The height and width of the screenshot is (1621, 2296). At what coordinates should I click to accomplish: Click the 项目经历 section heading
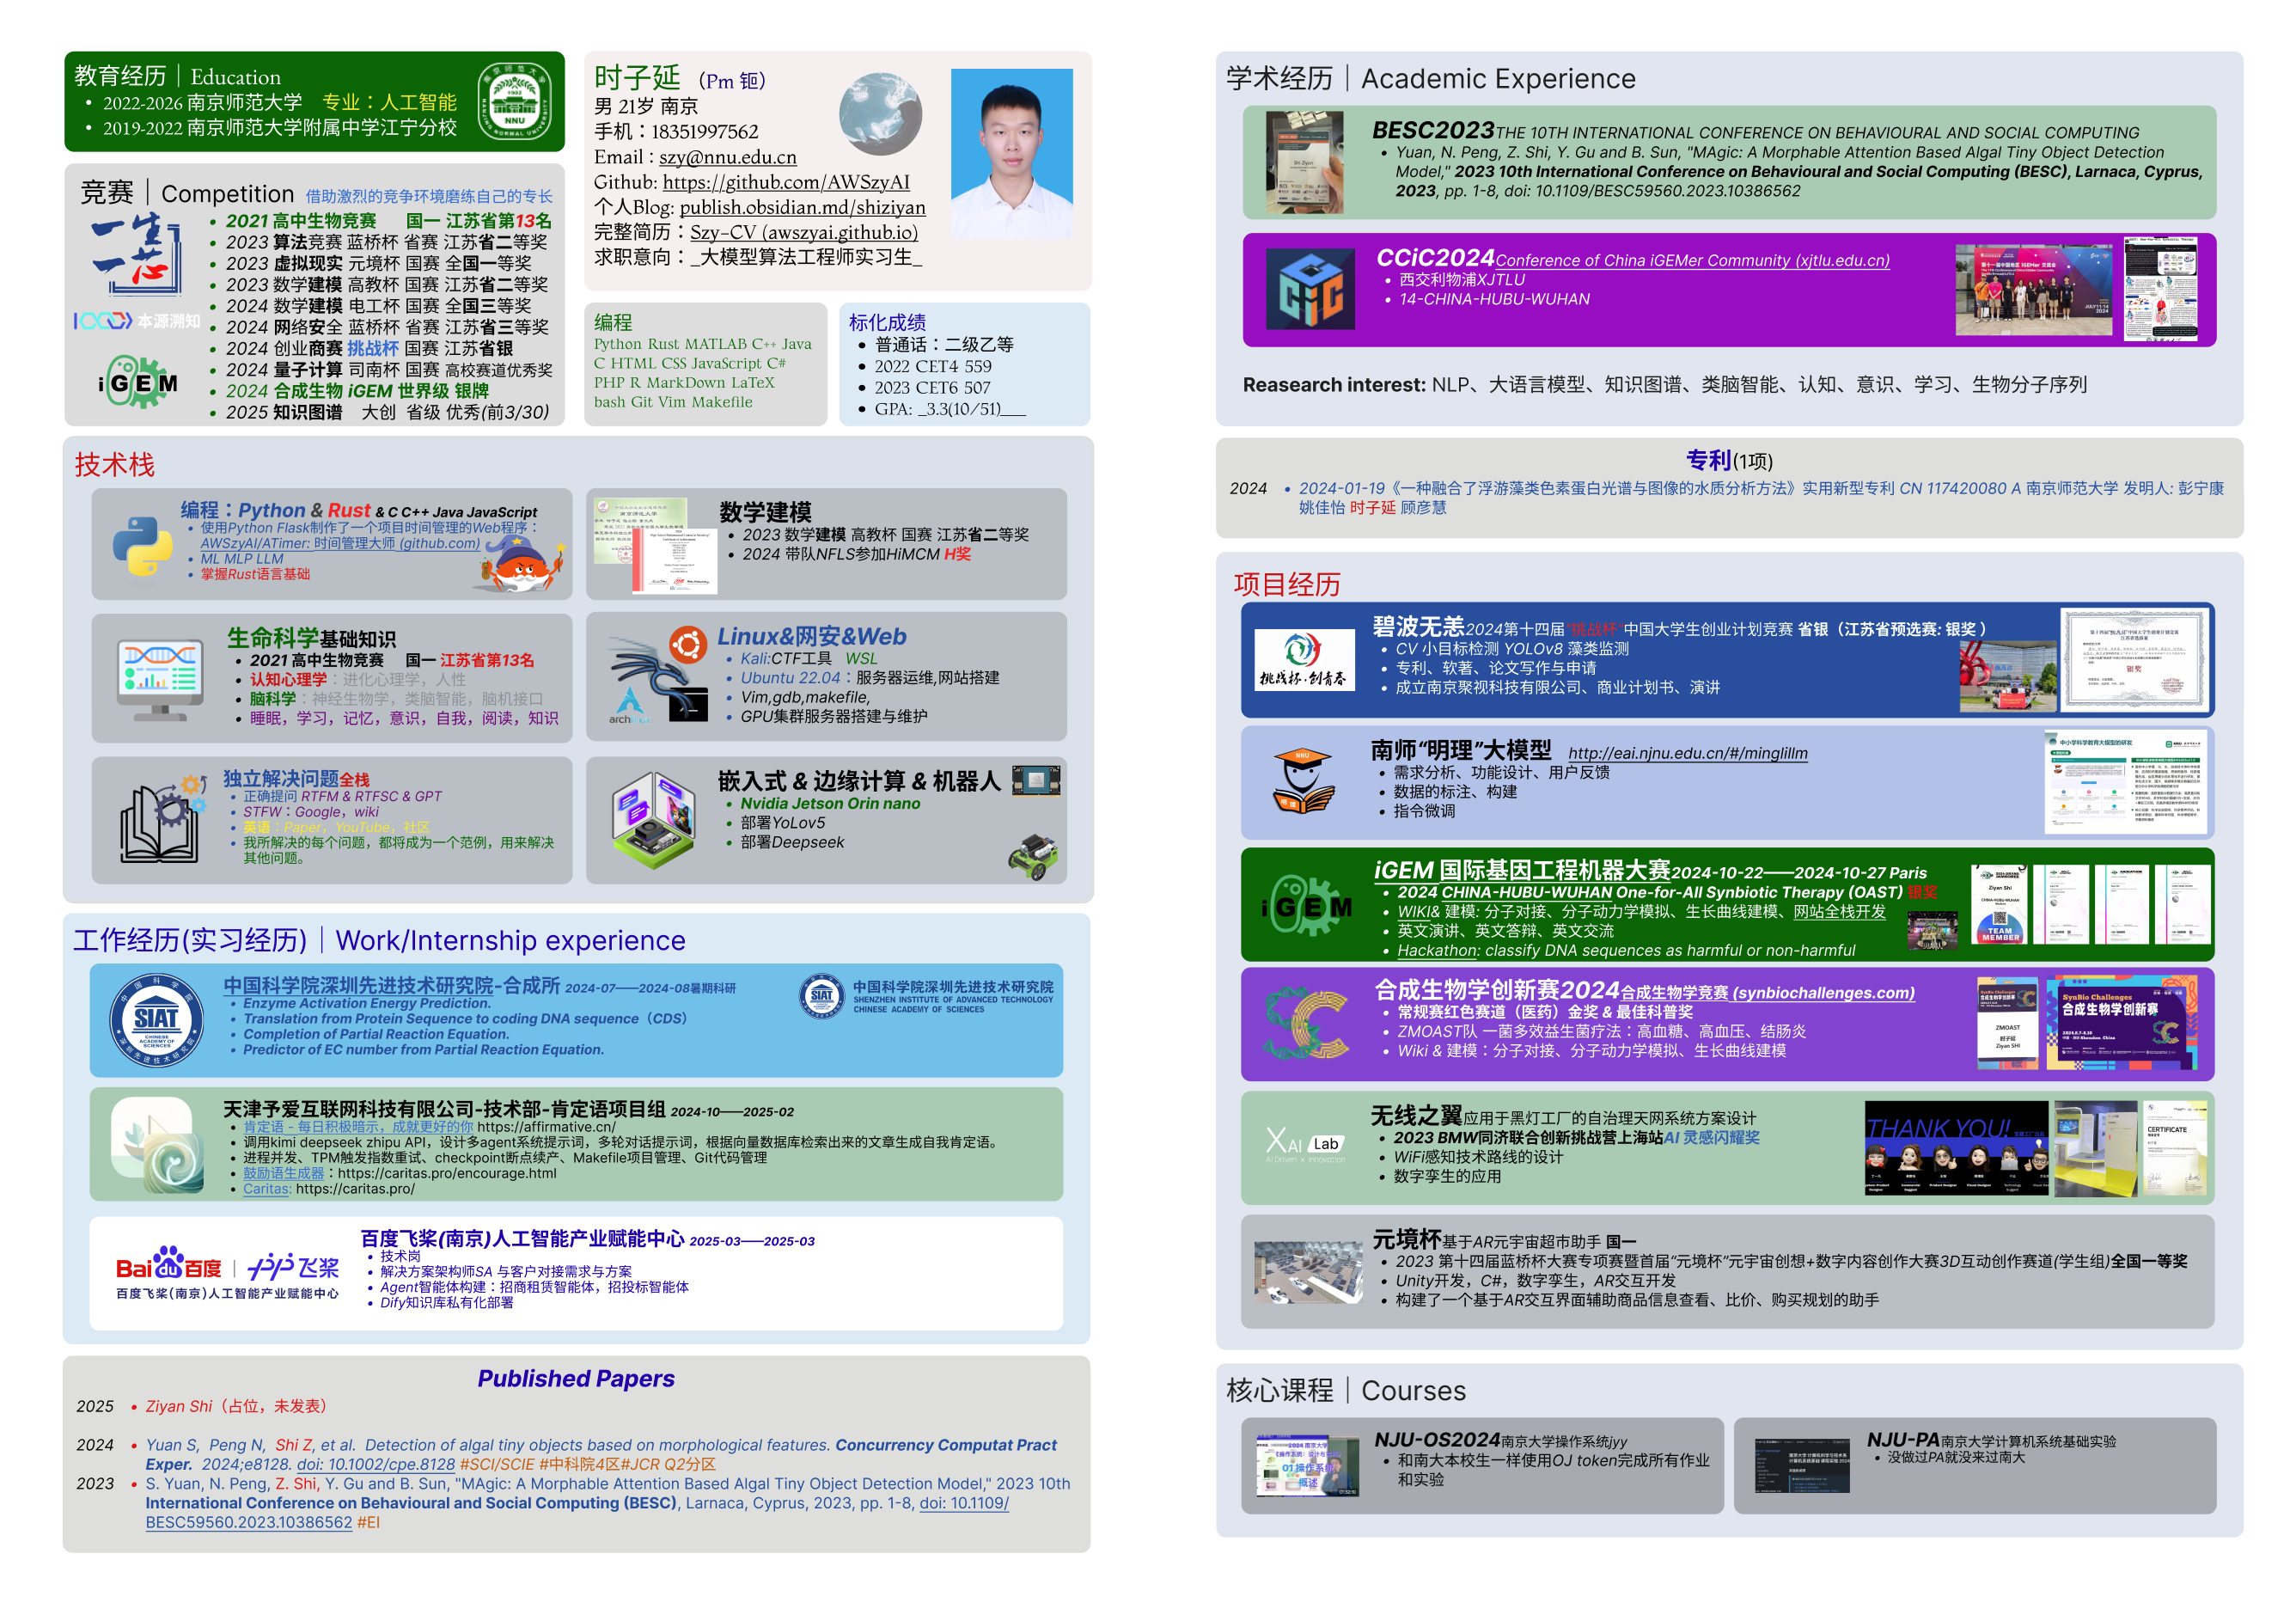tap(1287, 584)
